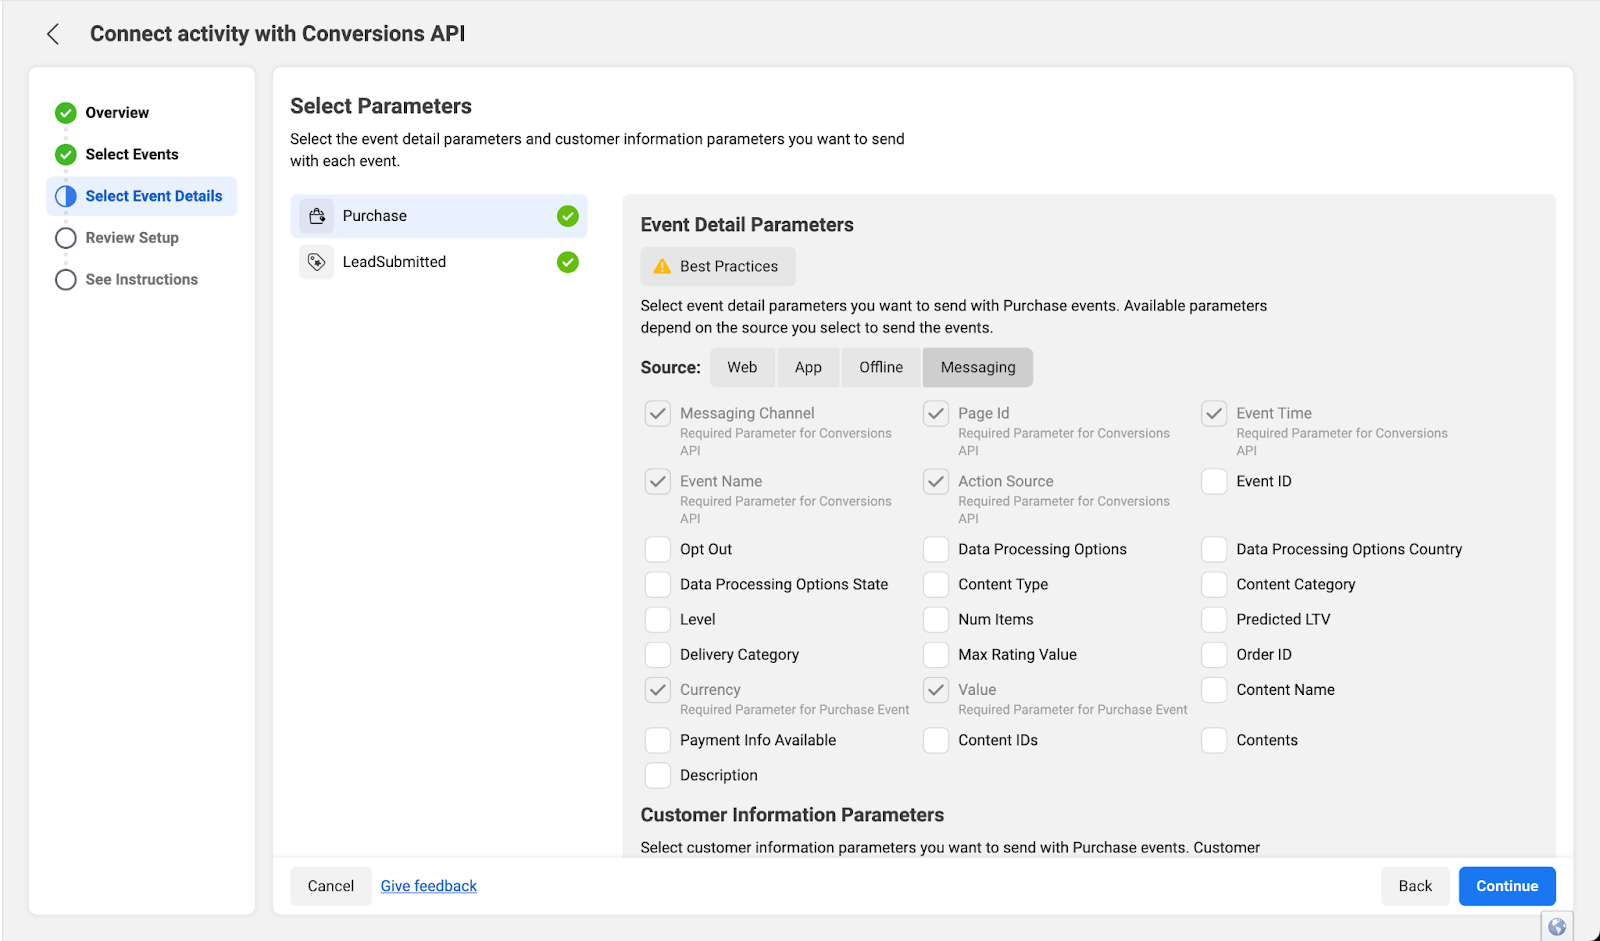Check the Payment Info Available parameter
1600x941 pixels.
(x=658, y=741)
